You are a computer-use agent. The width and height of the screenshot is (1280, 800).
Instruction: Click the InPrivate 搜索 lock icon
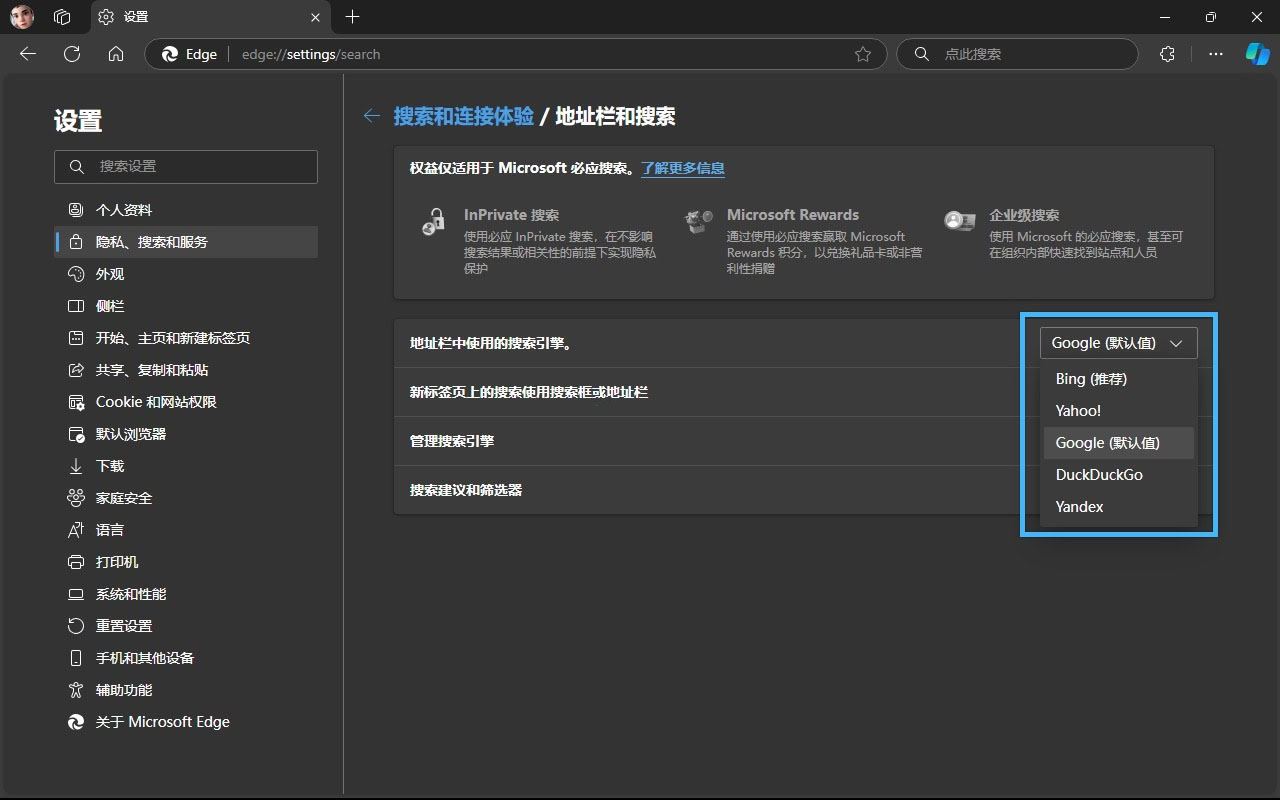(x=434, y=221)
